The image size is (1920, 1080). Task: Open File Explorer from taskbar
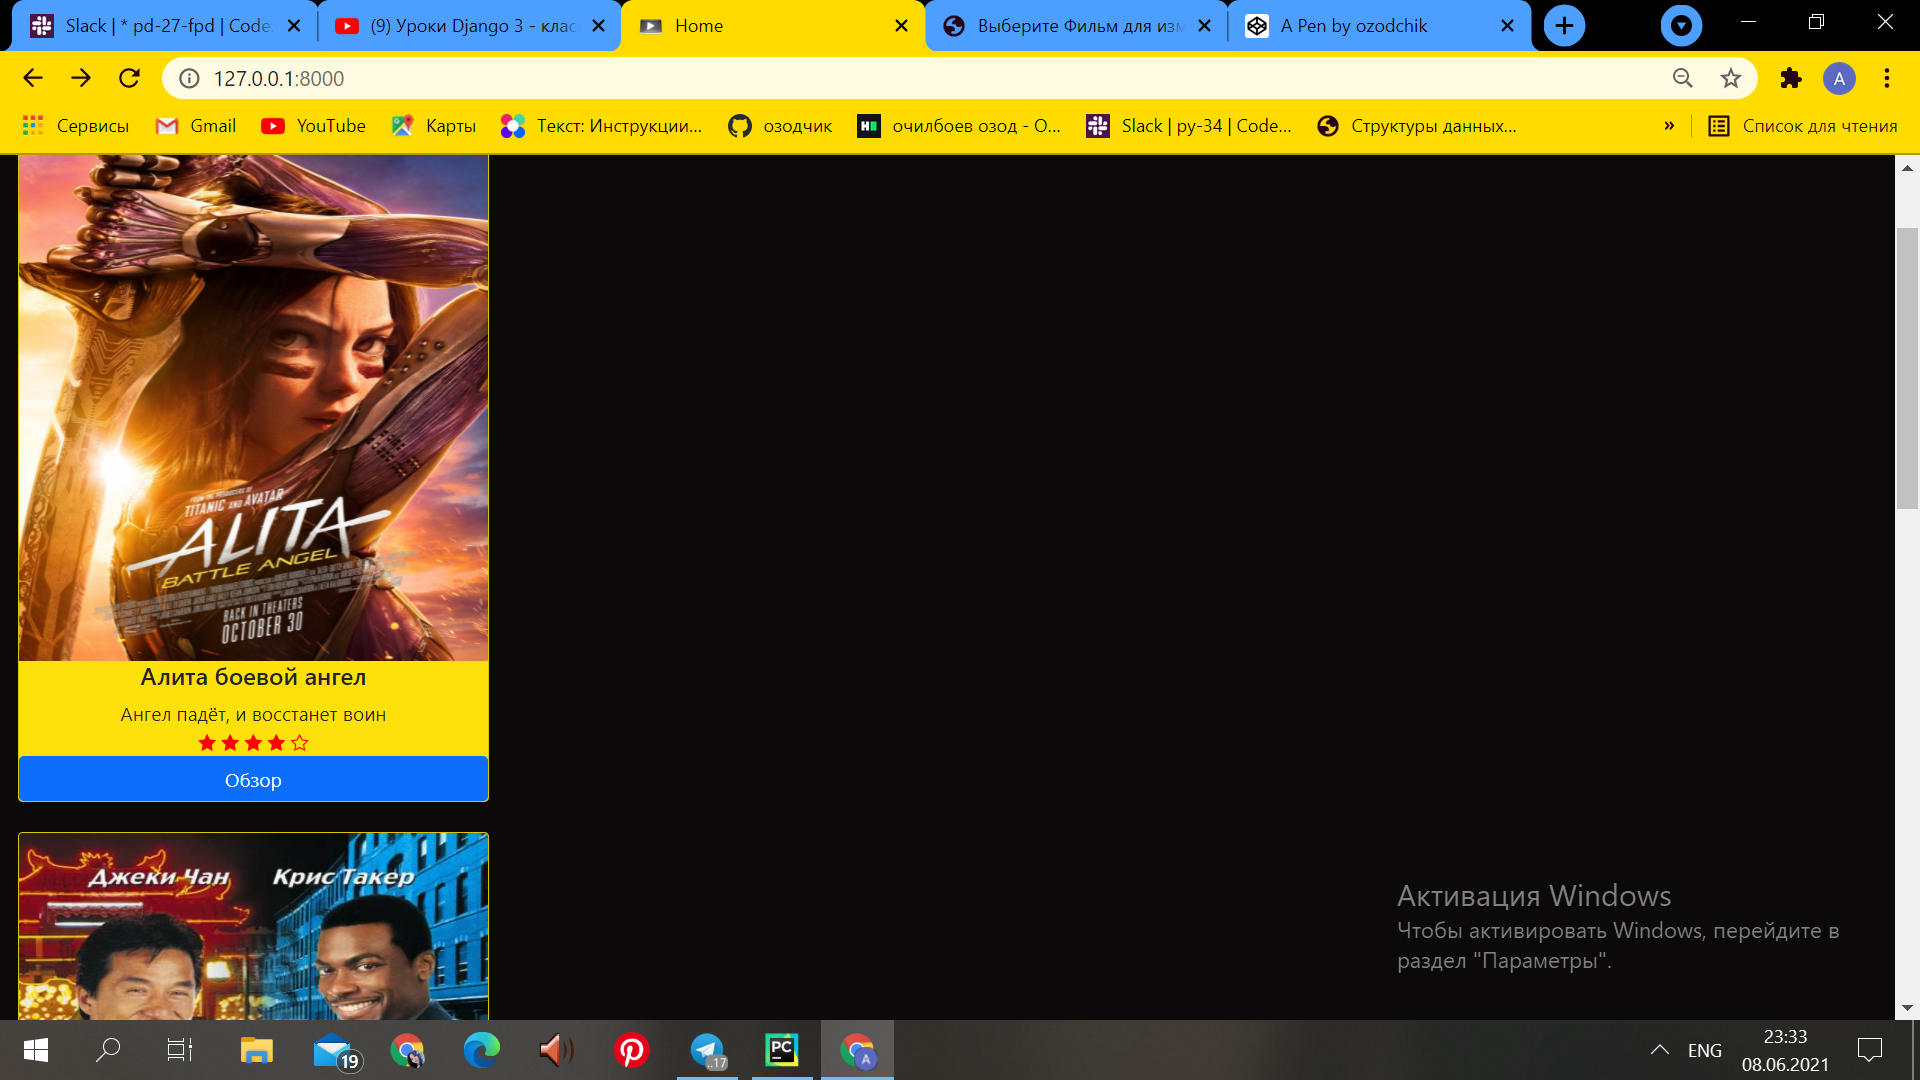tap(256, 1050)
